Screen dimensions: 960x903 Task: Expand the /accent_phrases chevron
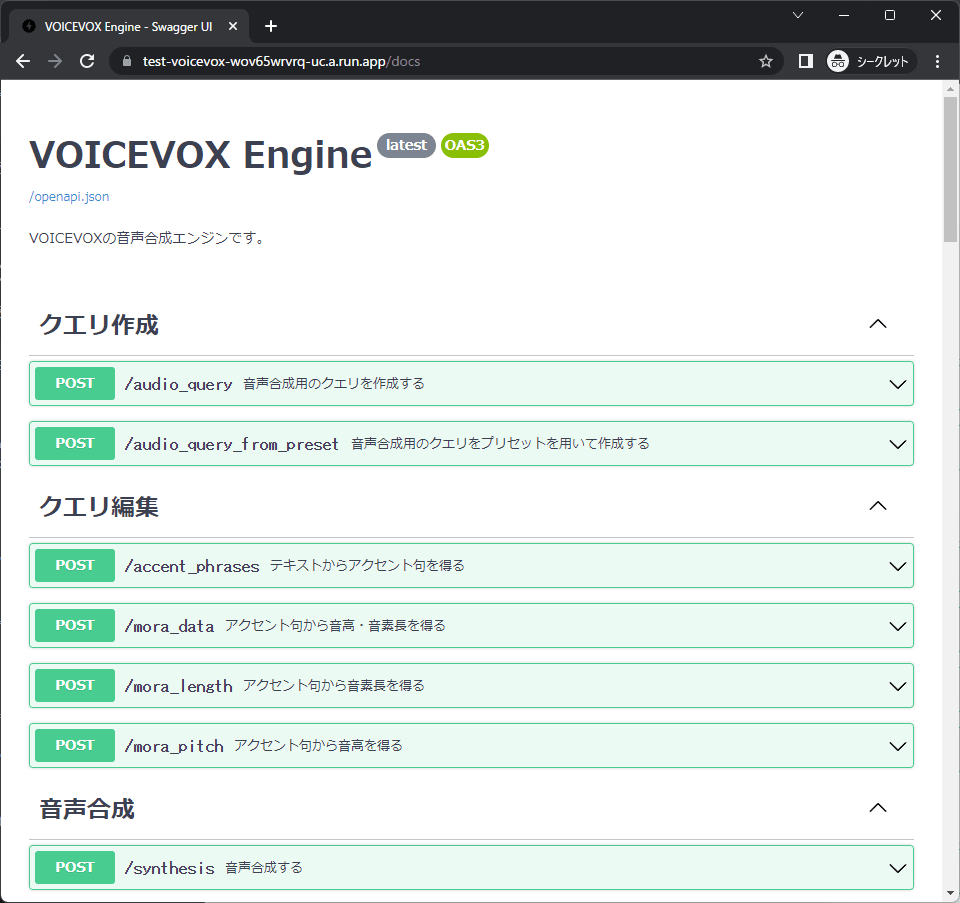pos(898,566)
